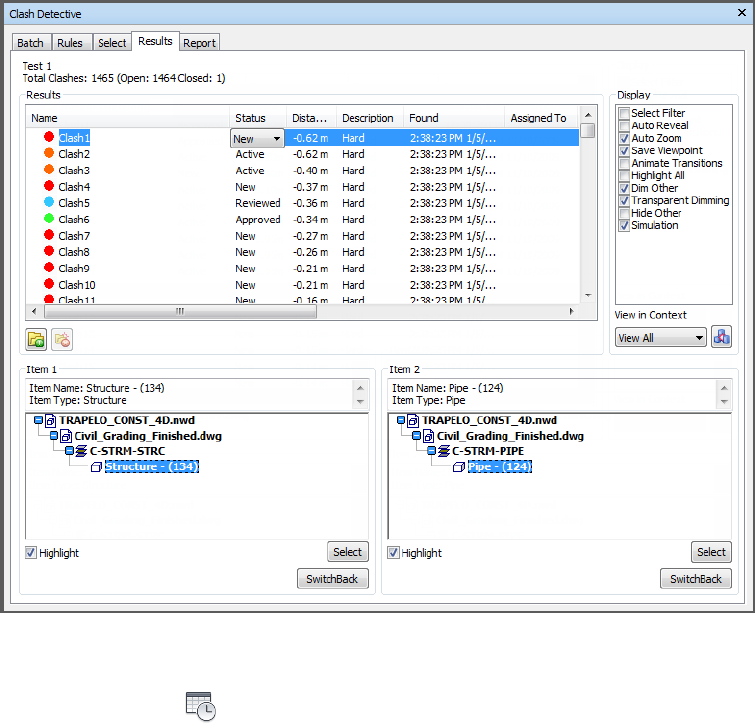Click the layer icon of C-STRM-STRC
This screenshot has height=723, width=755.
81,451
